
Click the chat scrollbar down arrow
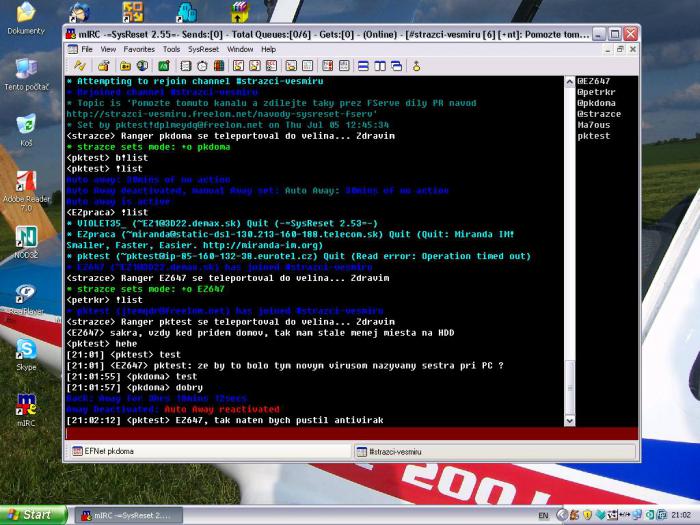[x=570, y=421]
